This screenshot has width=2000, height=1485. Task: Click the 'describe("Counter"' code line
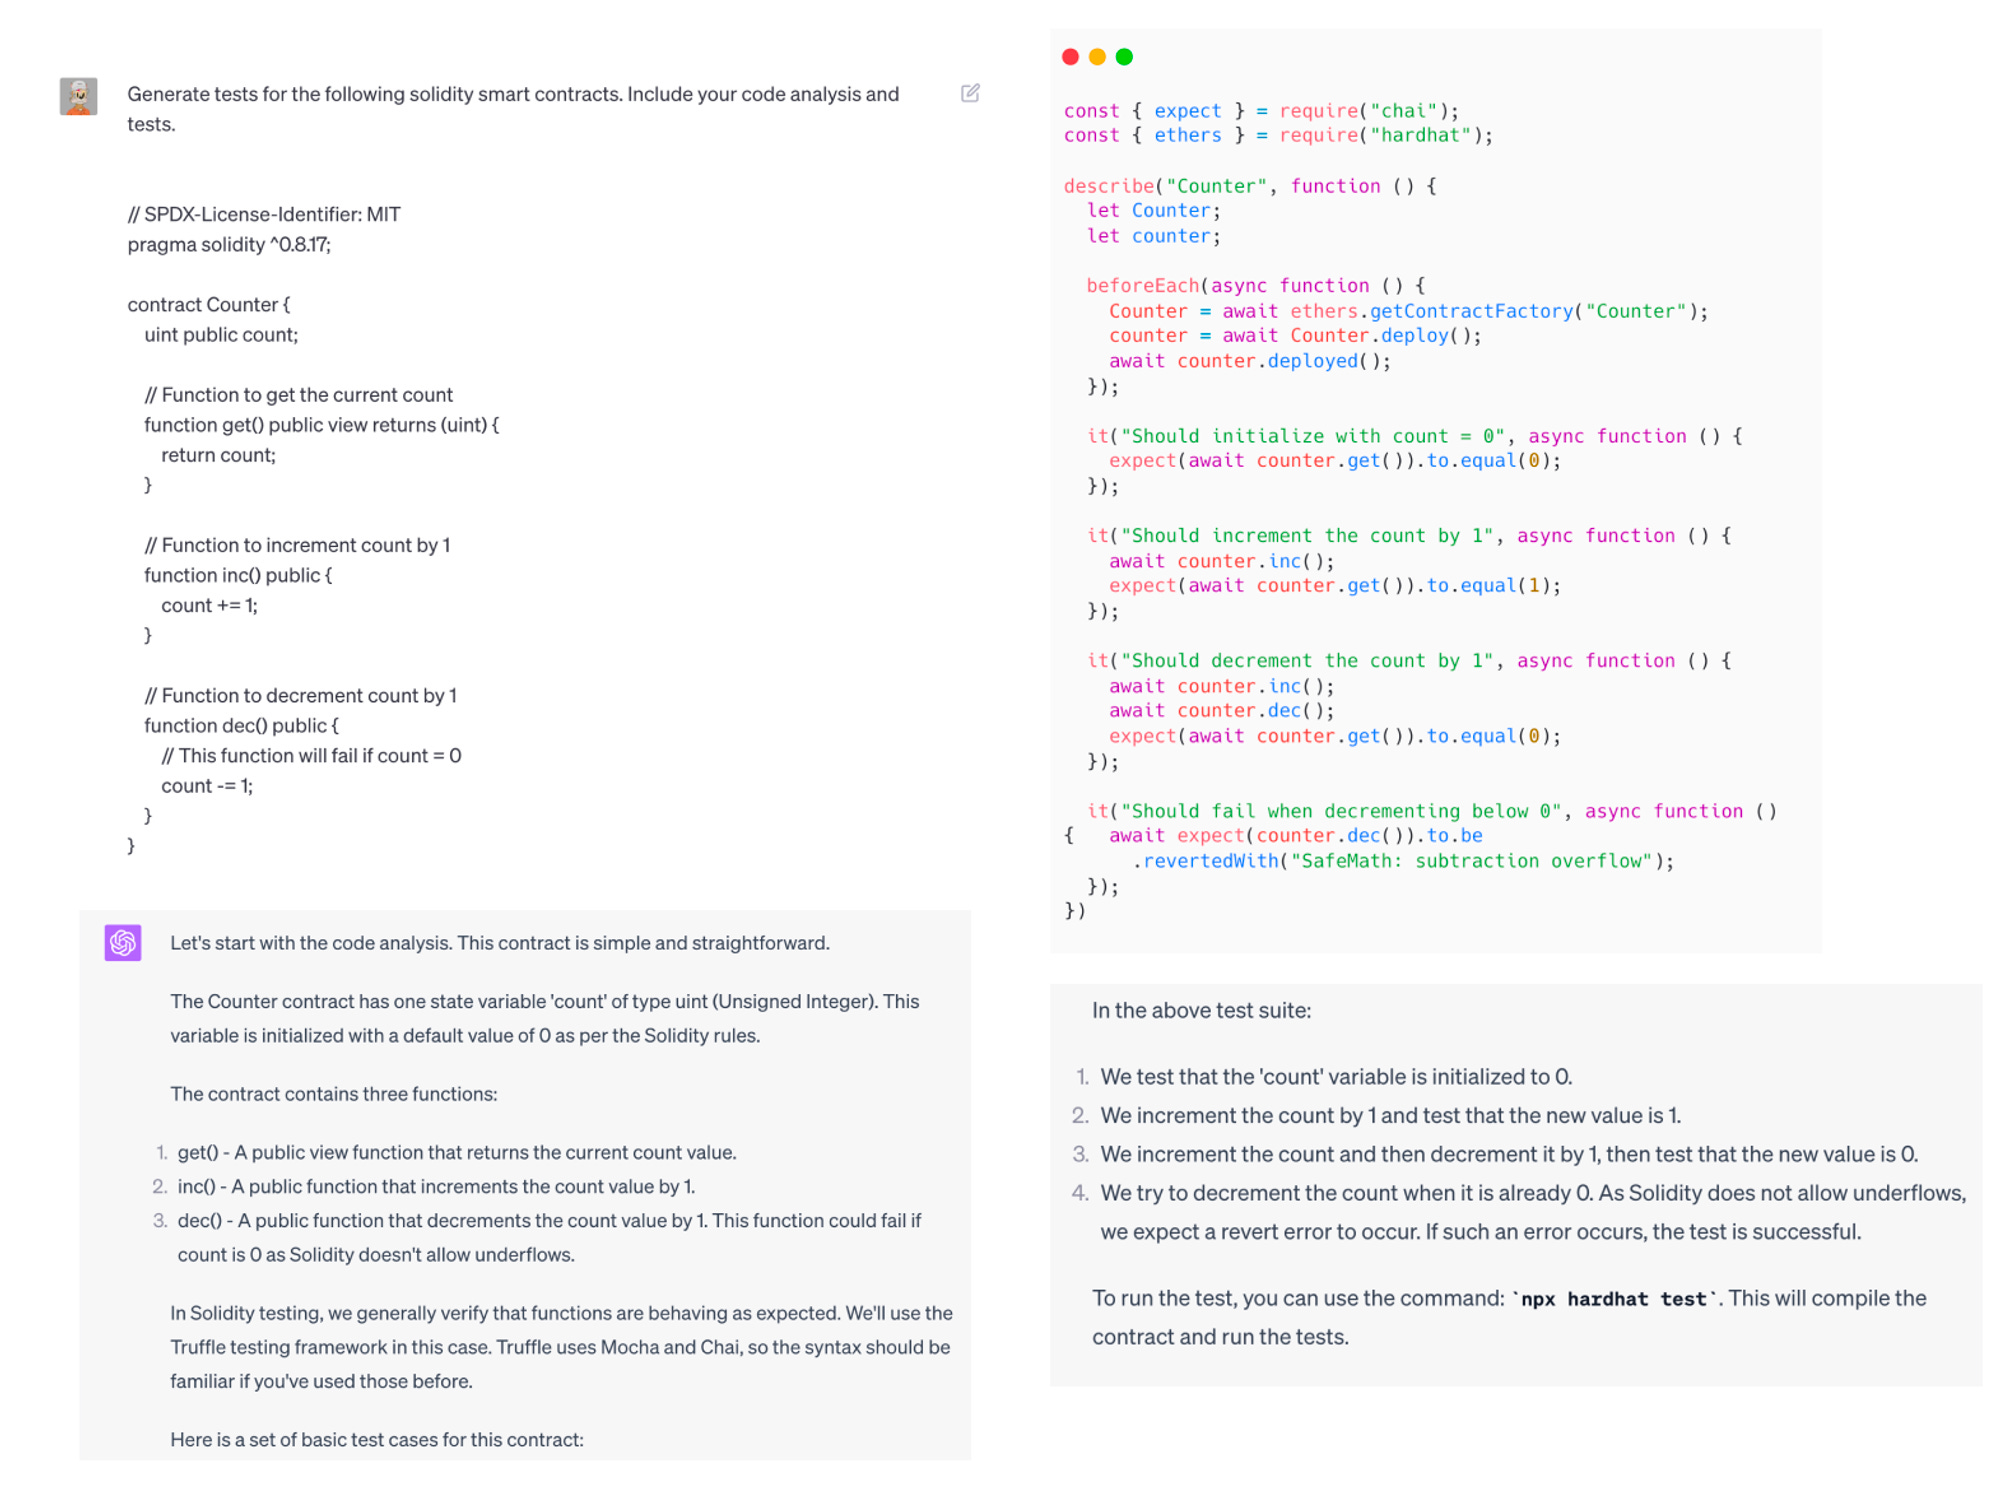[x=1249, y=186]
